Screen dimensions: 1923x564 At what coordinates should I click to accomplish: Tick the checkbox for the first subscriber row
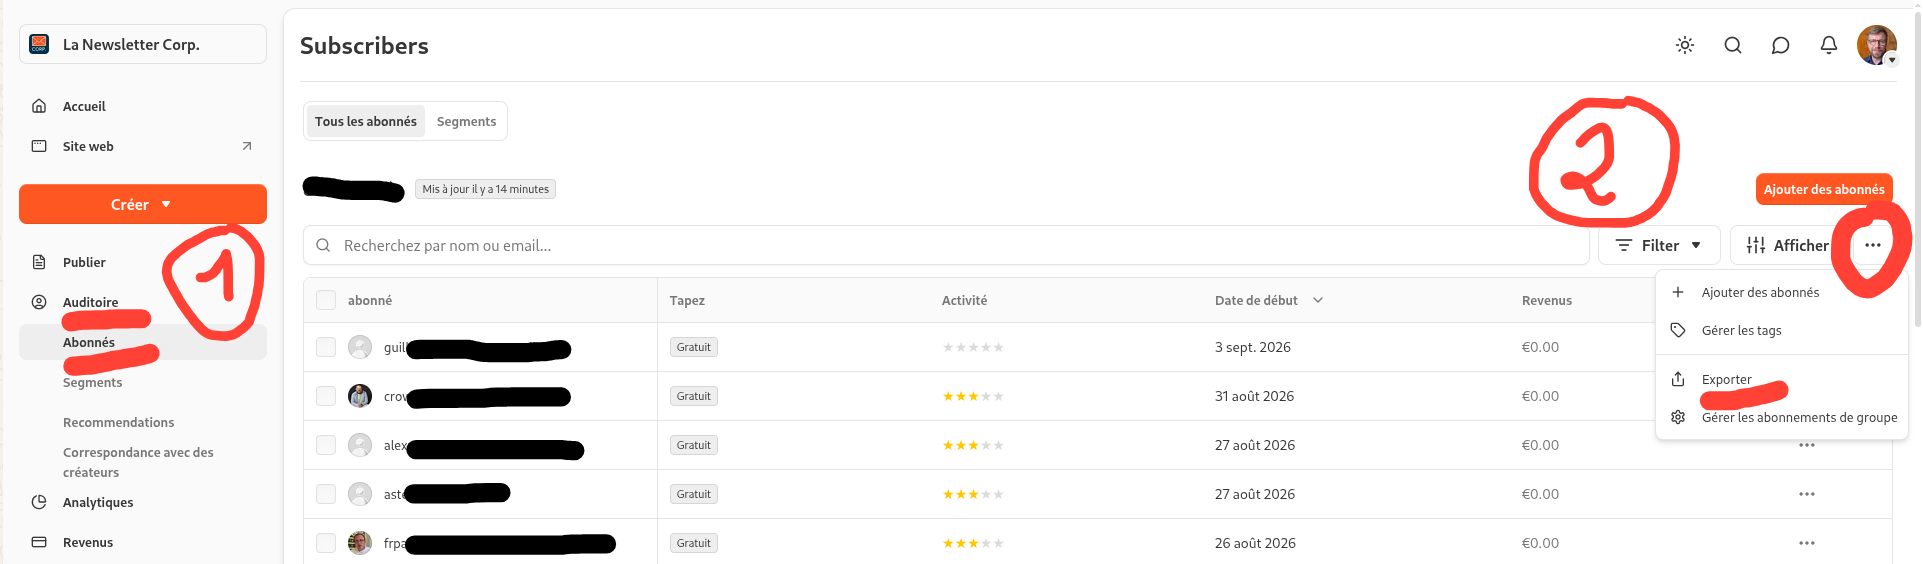pos(326,347)
